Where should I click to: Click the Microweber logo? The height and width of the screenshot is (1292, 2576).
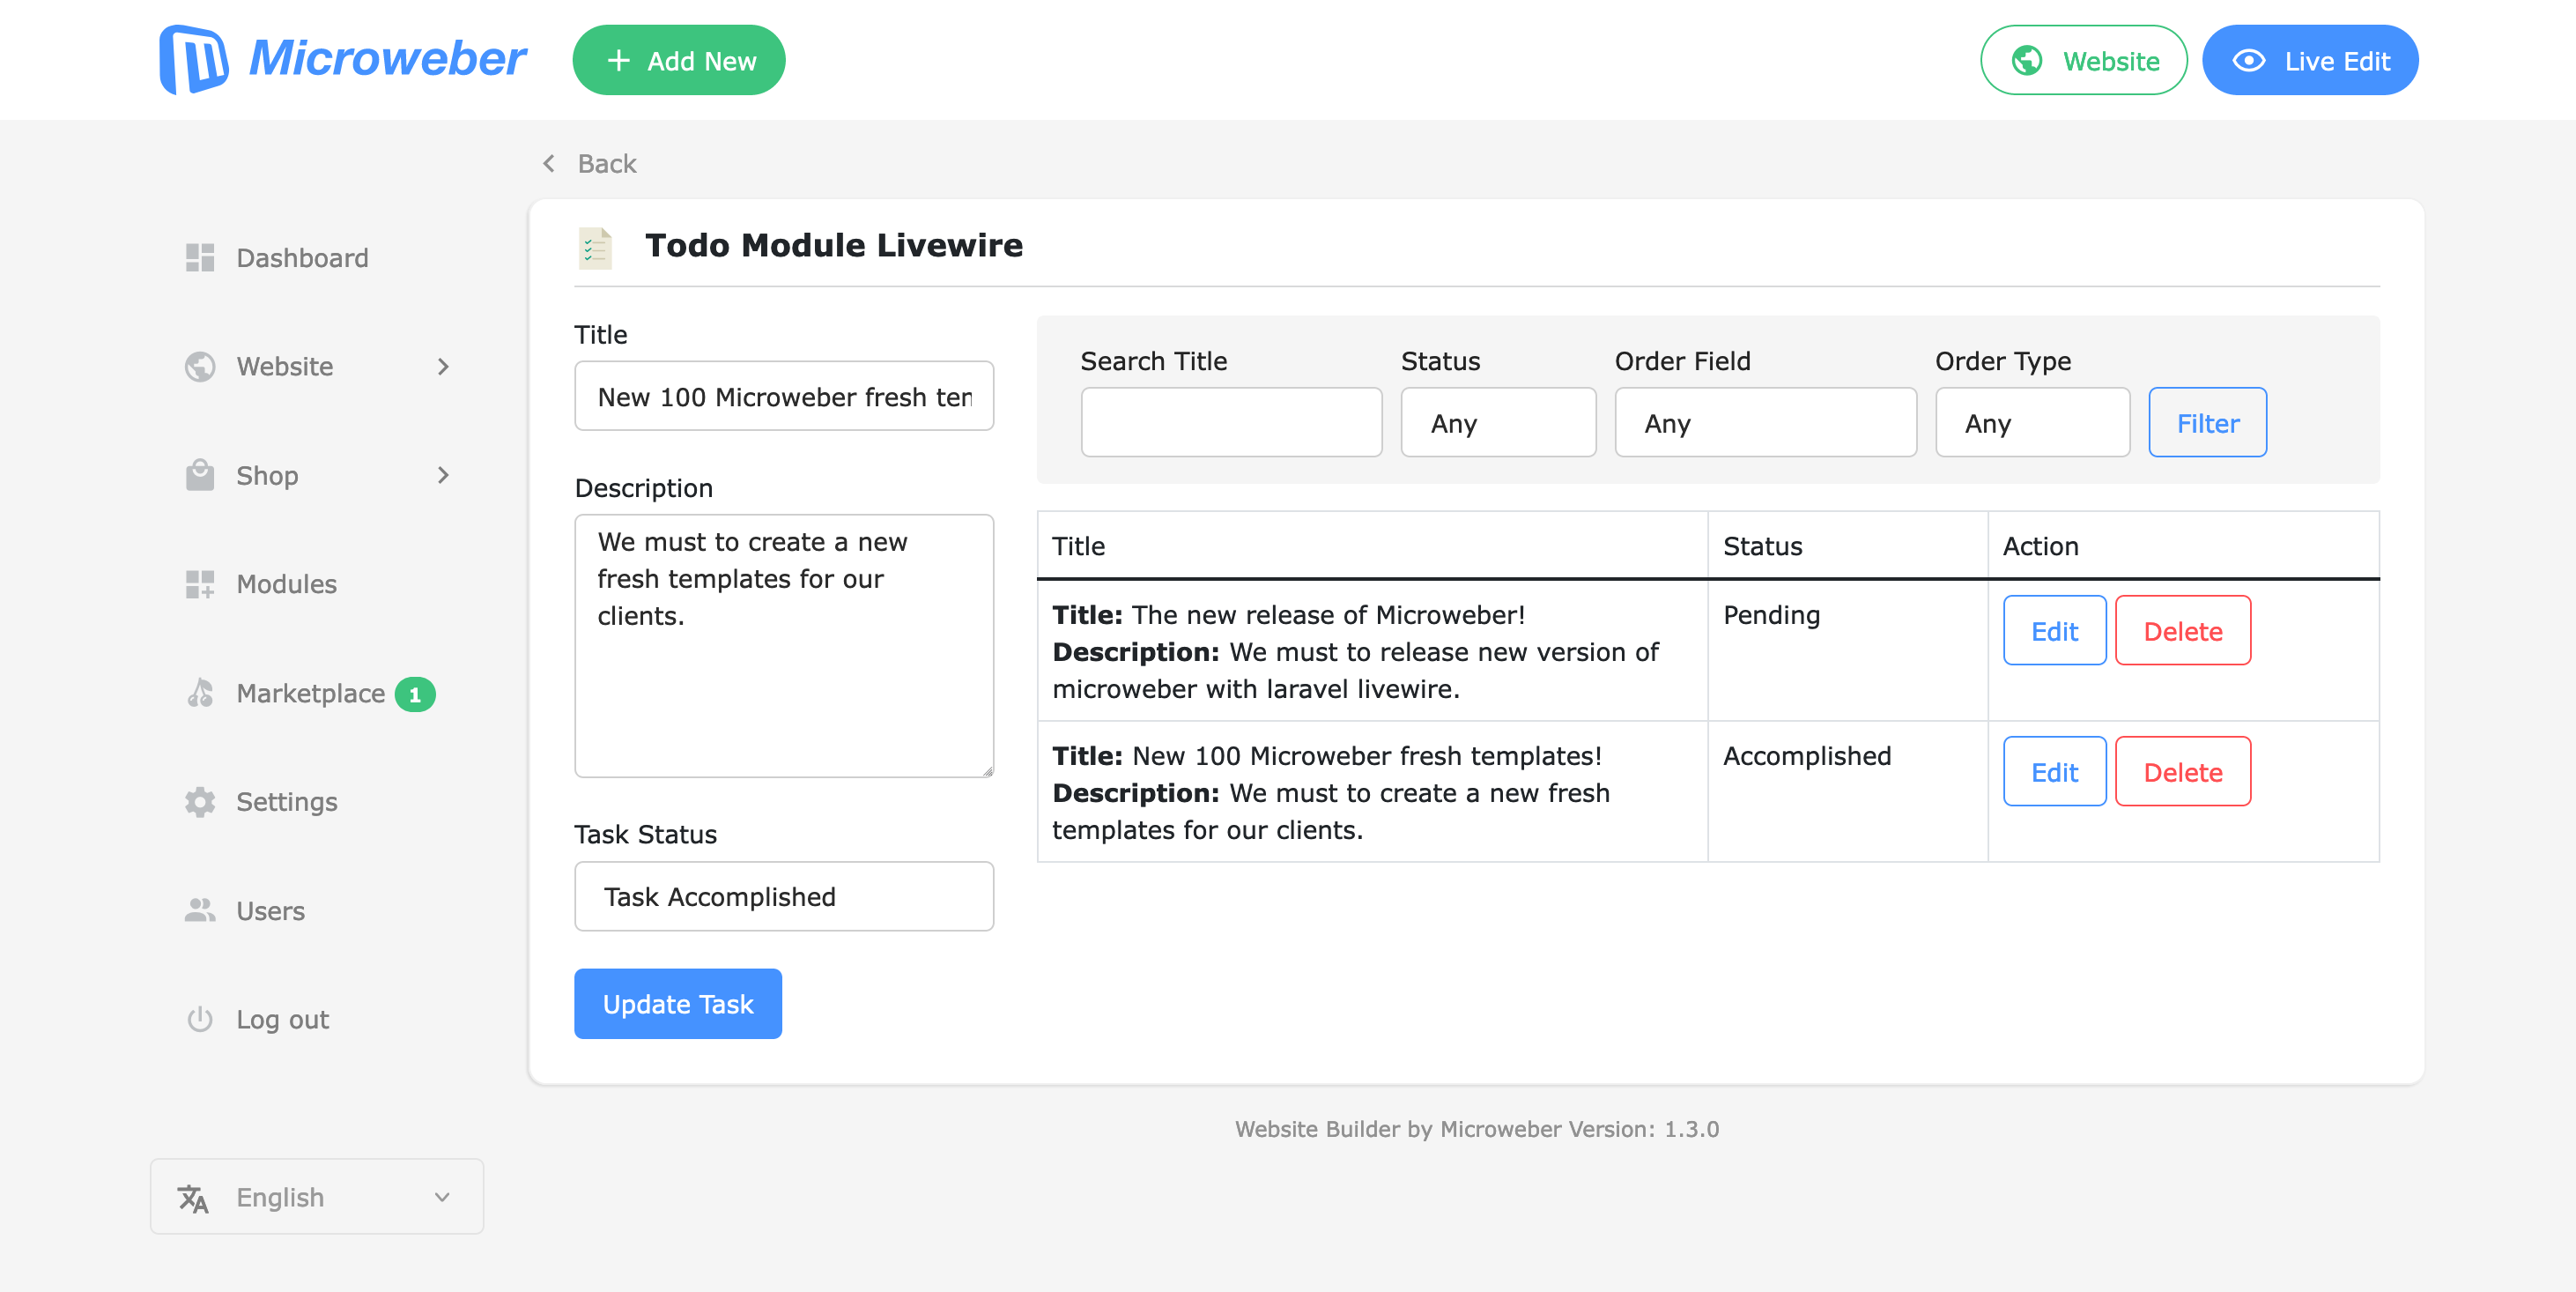[343, 59]
